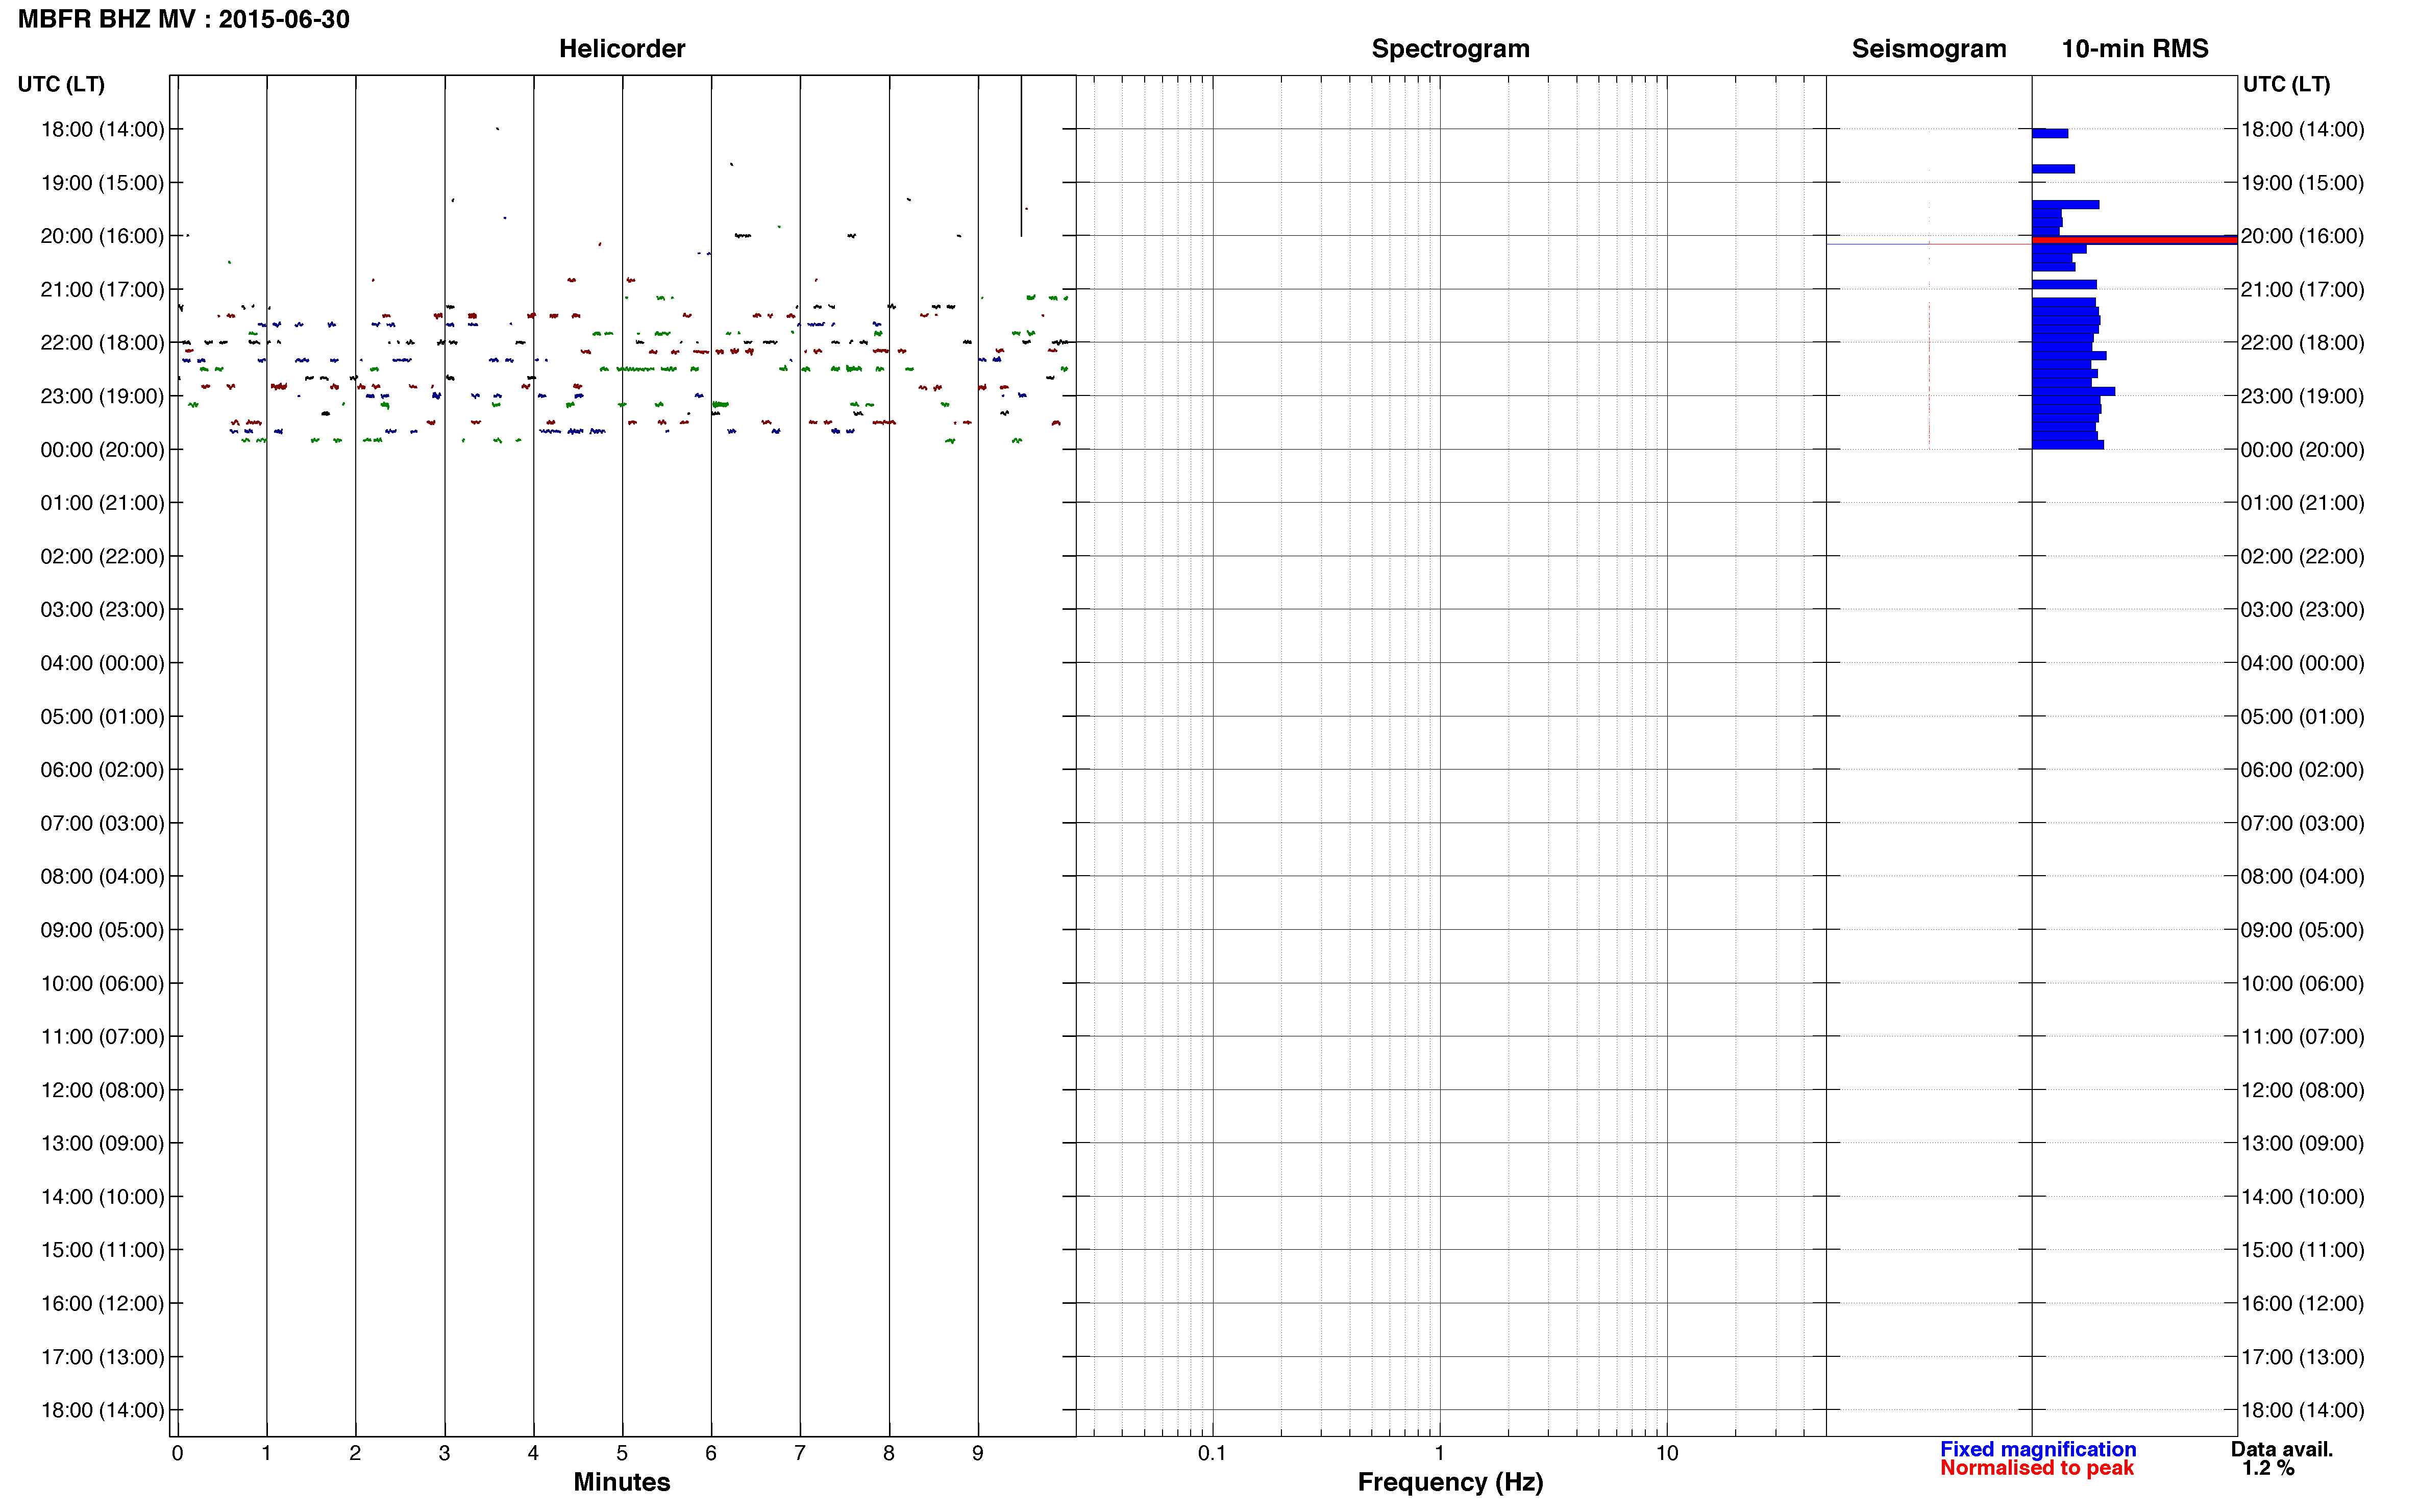Click left-axis label '04:00 (00:00)'
Viewport: 2419px width, 1512px height.
point(102,663)
